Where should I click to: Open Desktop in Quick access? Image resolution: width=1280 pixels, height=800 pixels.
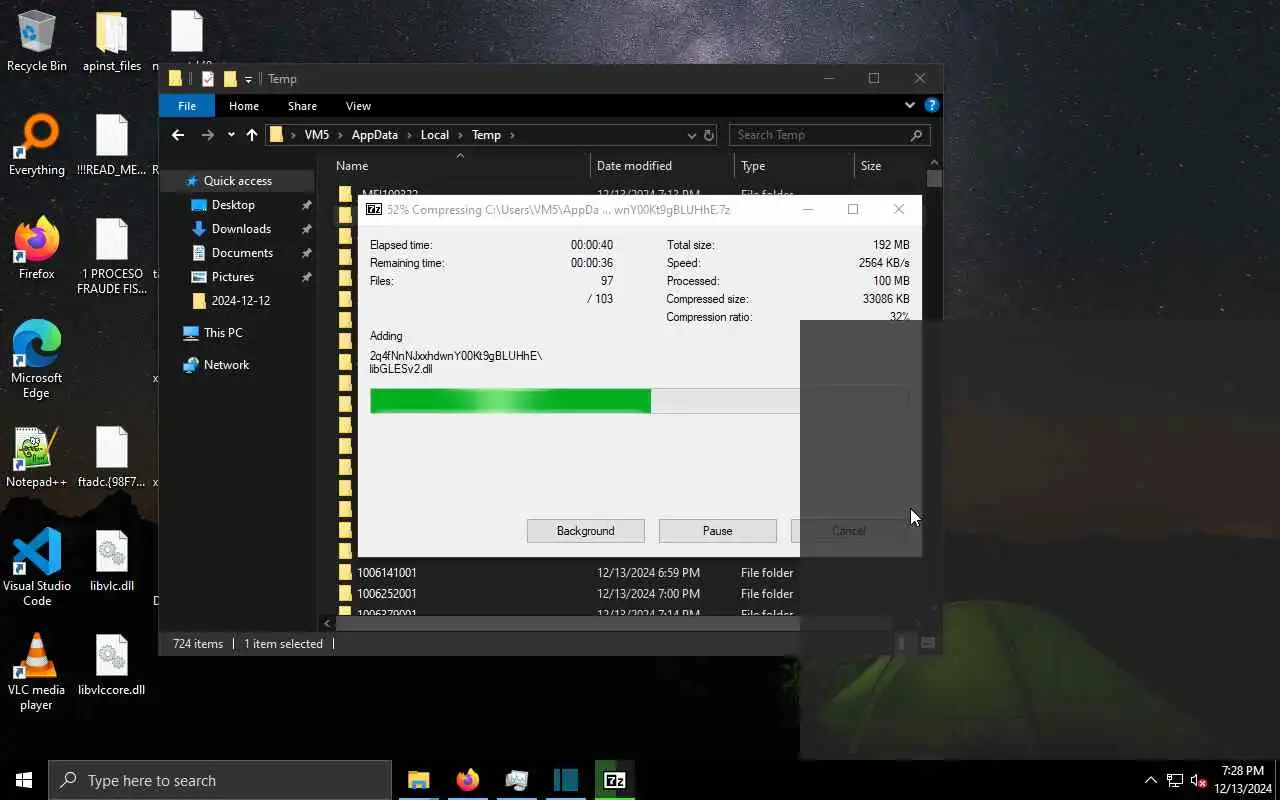(233, 205)
